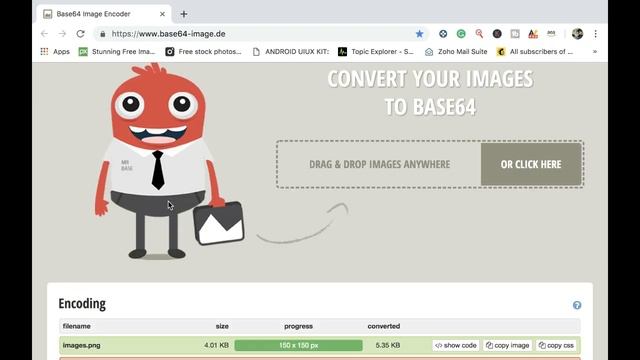Viewport: 640px width, 360px height.
Task: Close the Base64 Image Encoder tab
Action: tap(162, 14)
